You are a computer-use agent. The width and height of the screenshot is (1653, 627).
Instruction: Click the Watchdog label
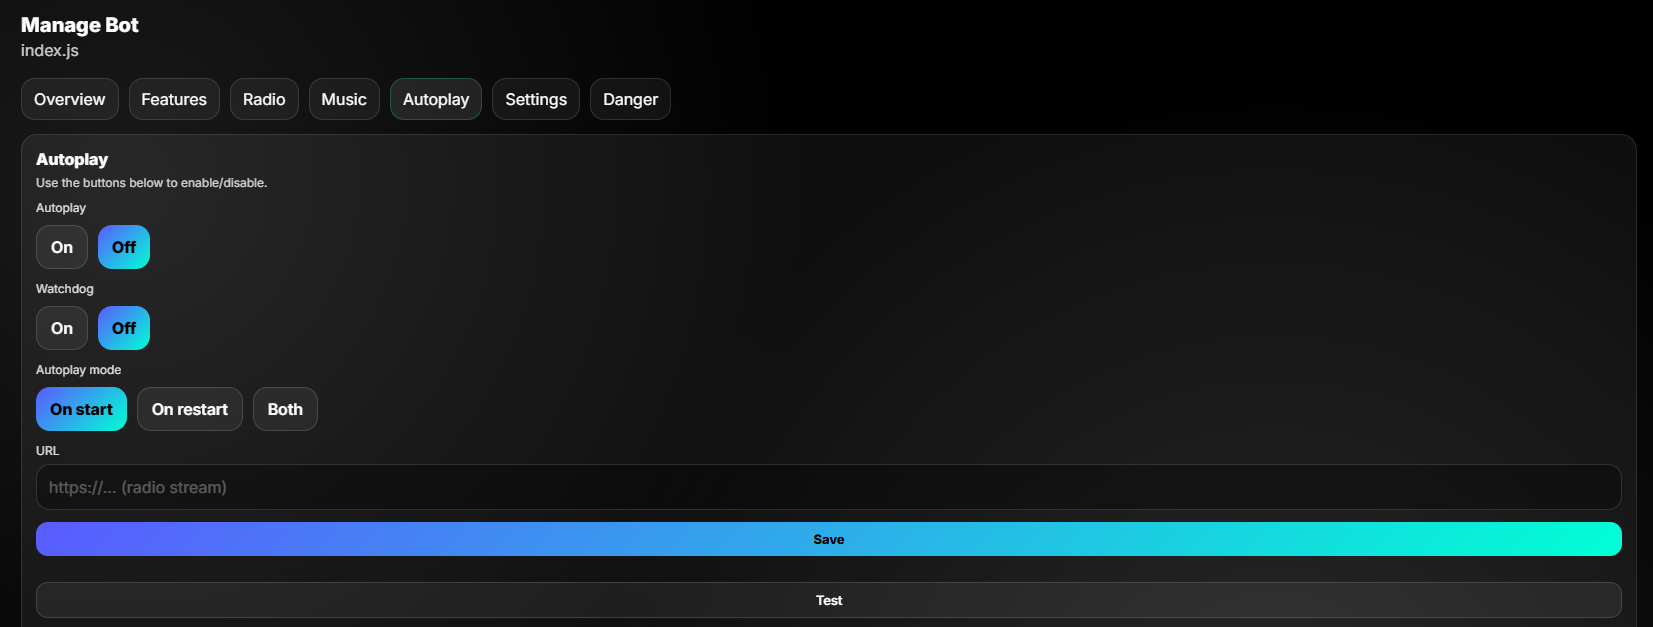point(65,289)
